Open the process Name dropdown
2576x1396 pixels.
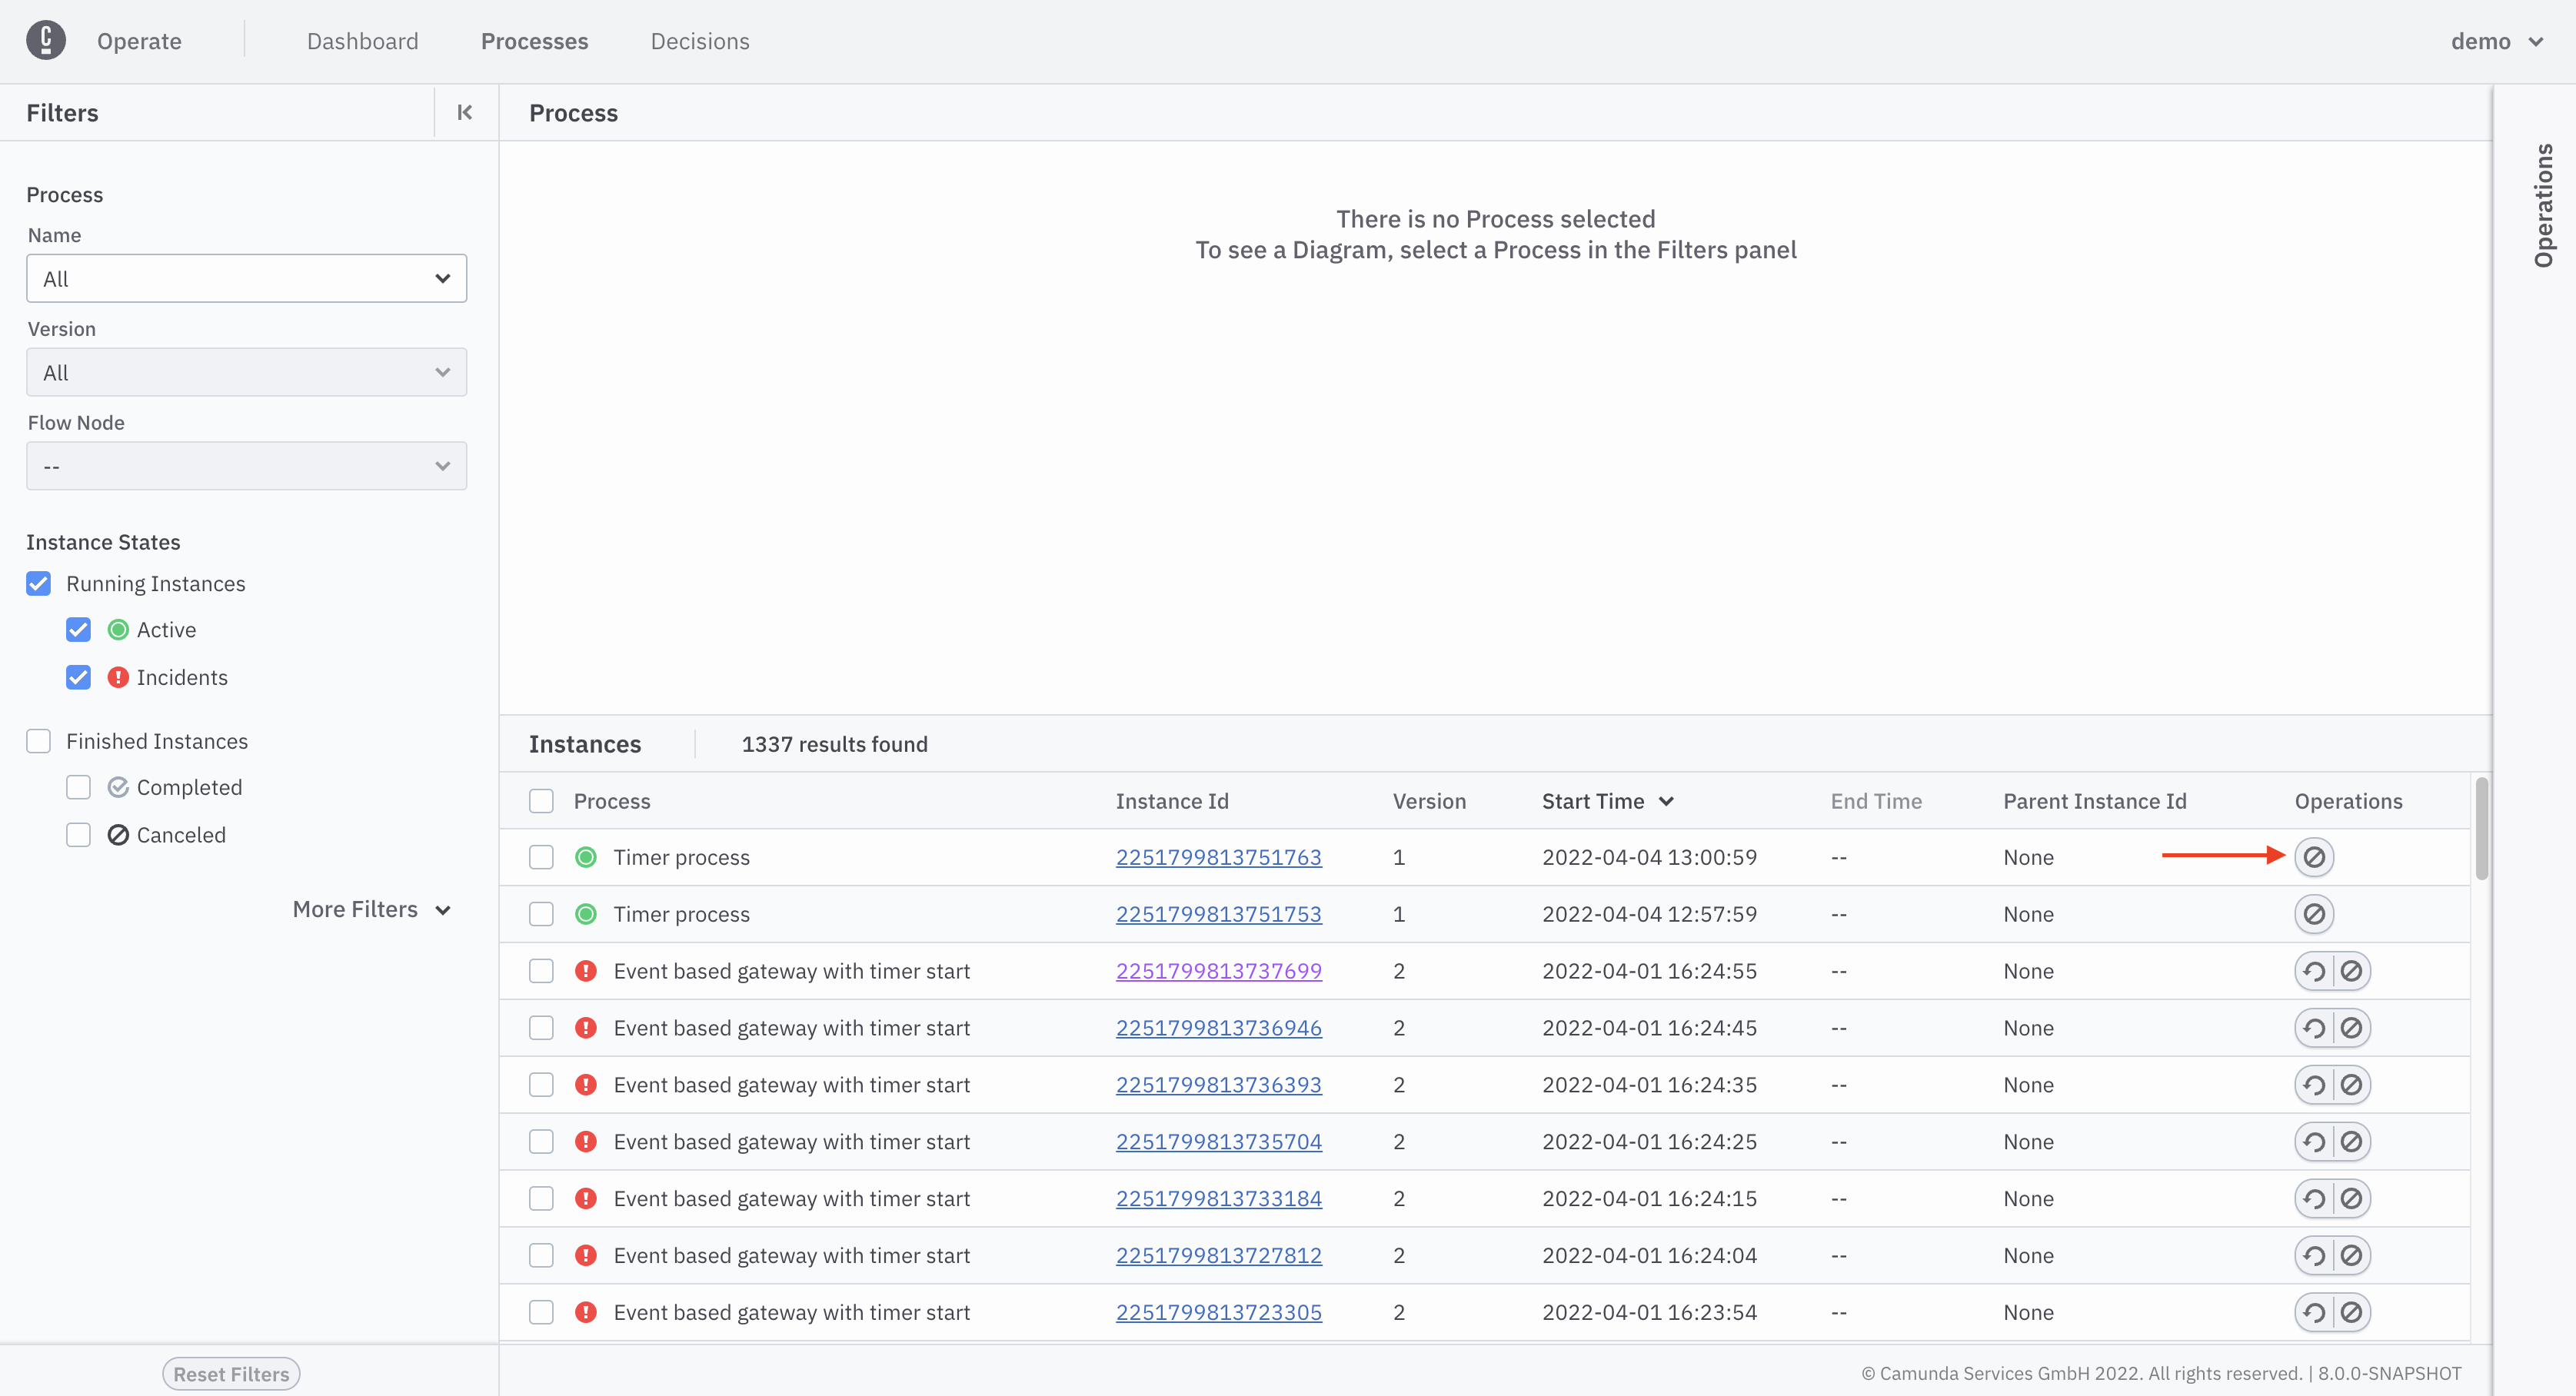246,278
